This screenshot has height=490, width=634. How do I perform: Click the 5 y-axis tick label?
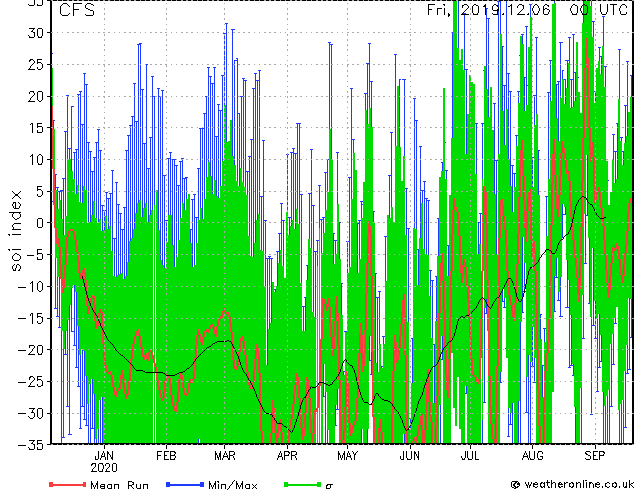[40, 191]
